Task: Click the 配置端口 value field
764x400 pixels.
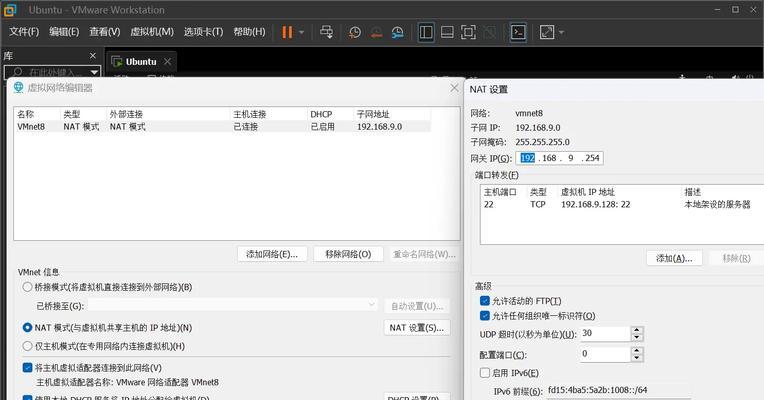Action: tap(605, 354)
